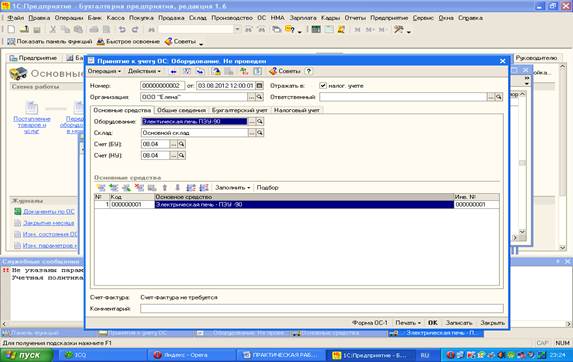573x362 pixels.
Task: Click the OK button
Action: (x=433, y=323)
